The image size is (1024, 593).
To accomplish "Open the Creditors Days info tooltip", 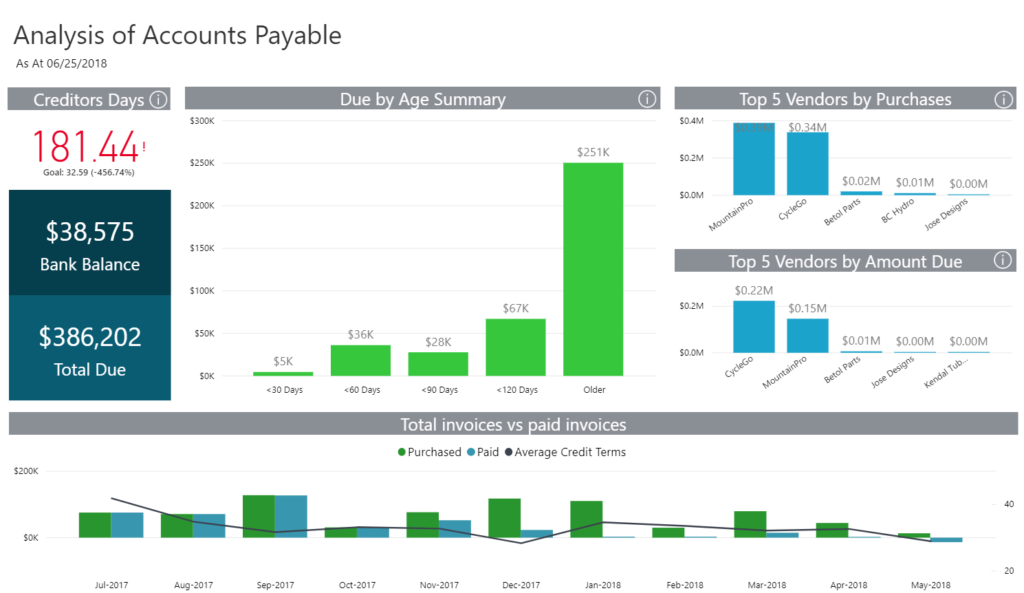I will pyautogui.click(x=159, y=99).
